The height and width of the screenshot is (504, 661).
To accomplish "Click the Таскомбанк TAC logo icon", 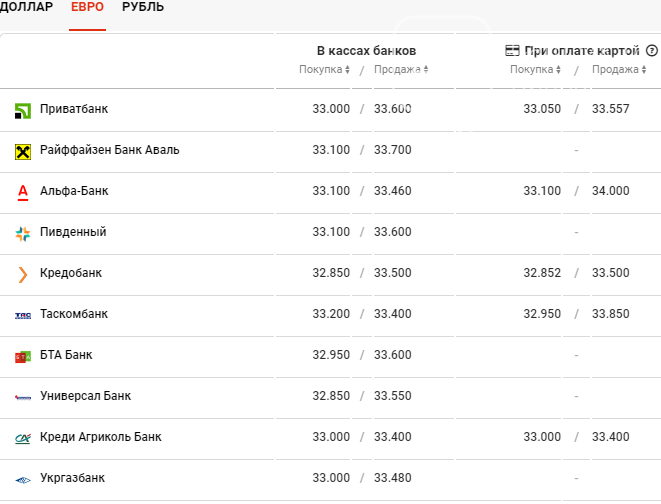I will click(23, 316).
